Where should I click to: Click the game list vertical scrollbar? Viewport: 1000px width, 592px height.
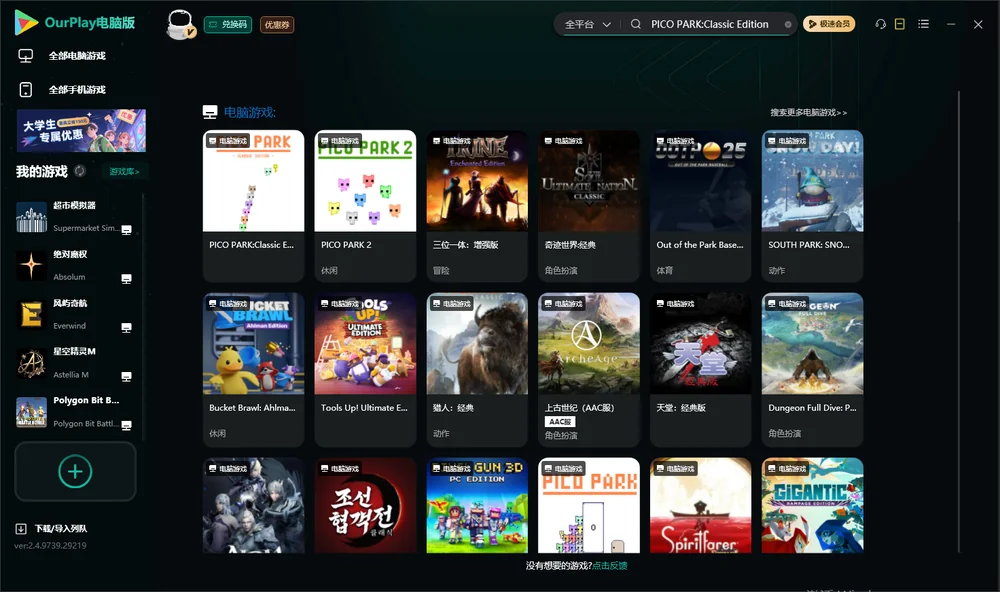pyautogui.click(x=959, y=322)
